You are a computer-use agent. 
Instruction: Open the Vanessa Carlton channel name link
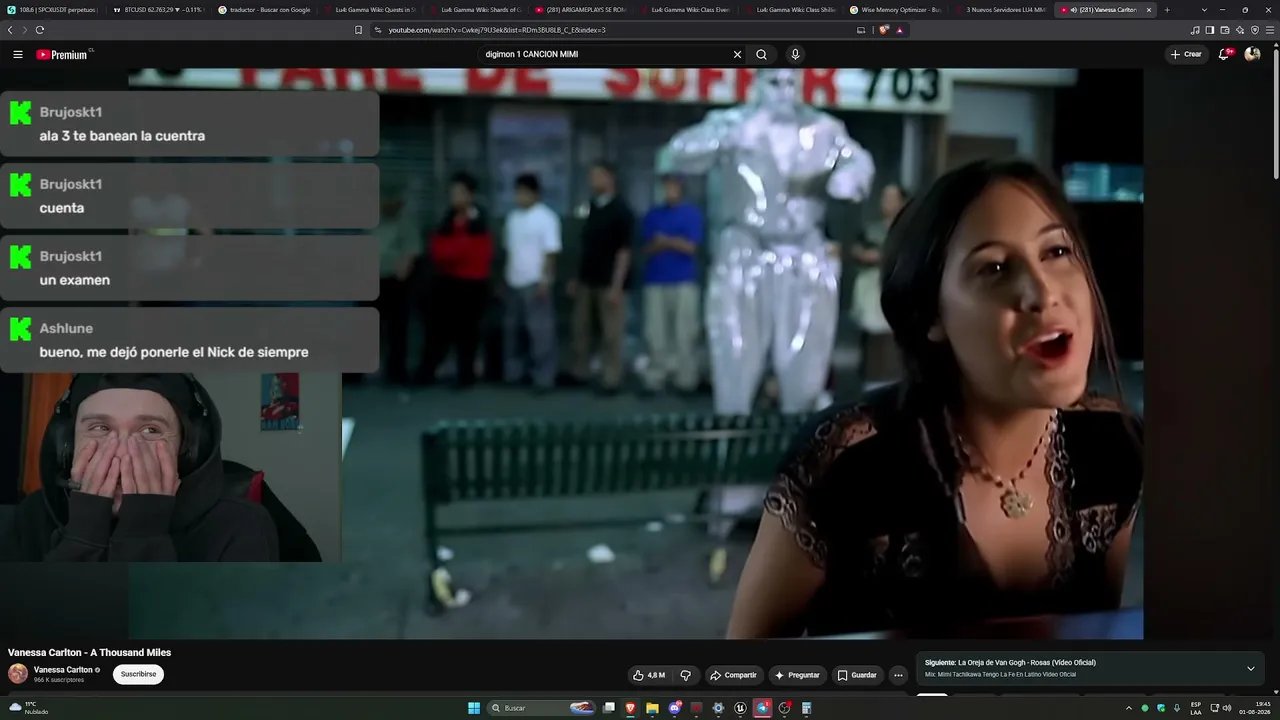pos(63,670)
